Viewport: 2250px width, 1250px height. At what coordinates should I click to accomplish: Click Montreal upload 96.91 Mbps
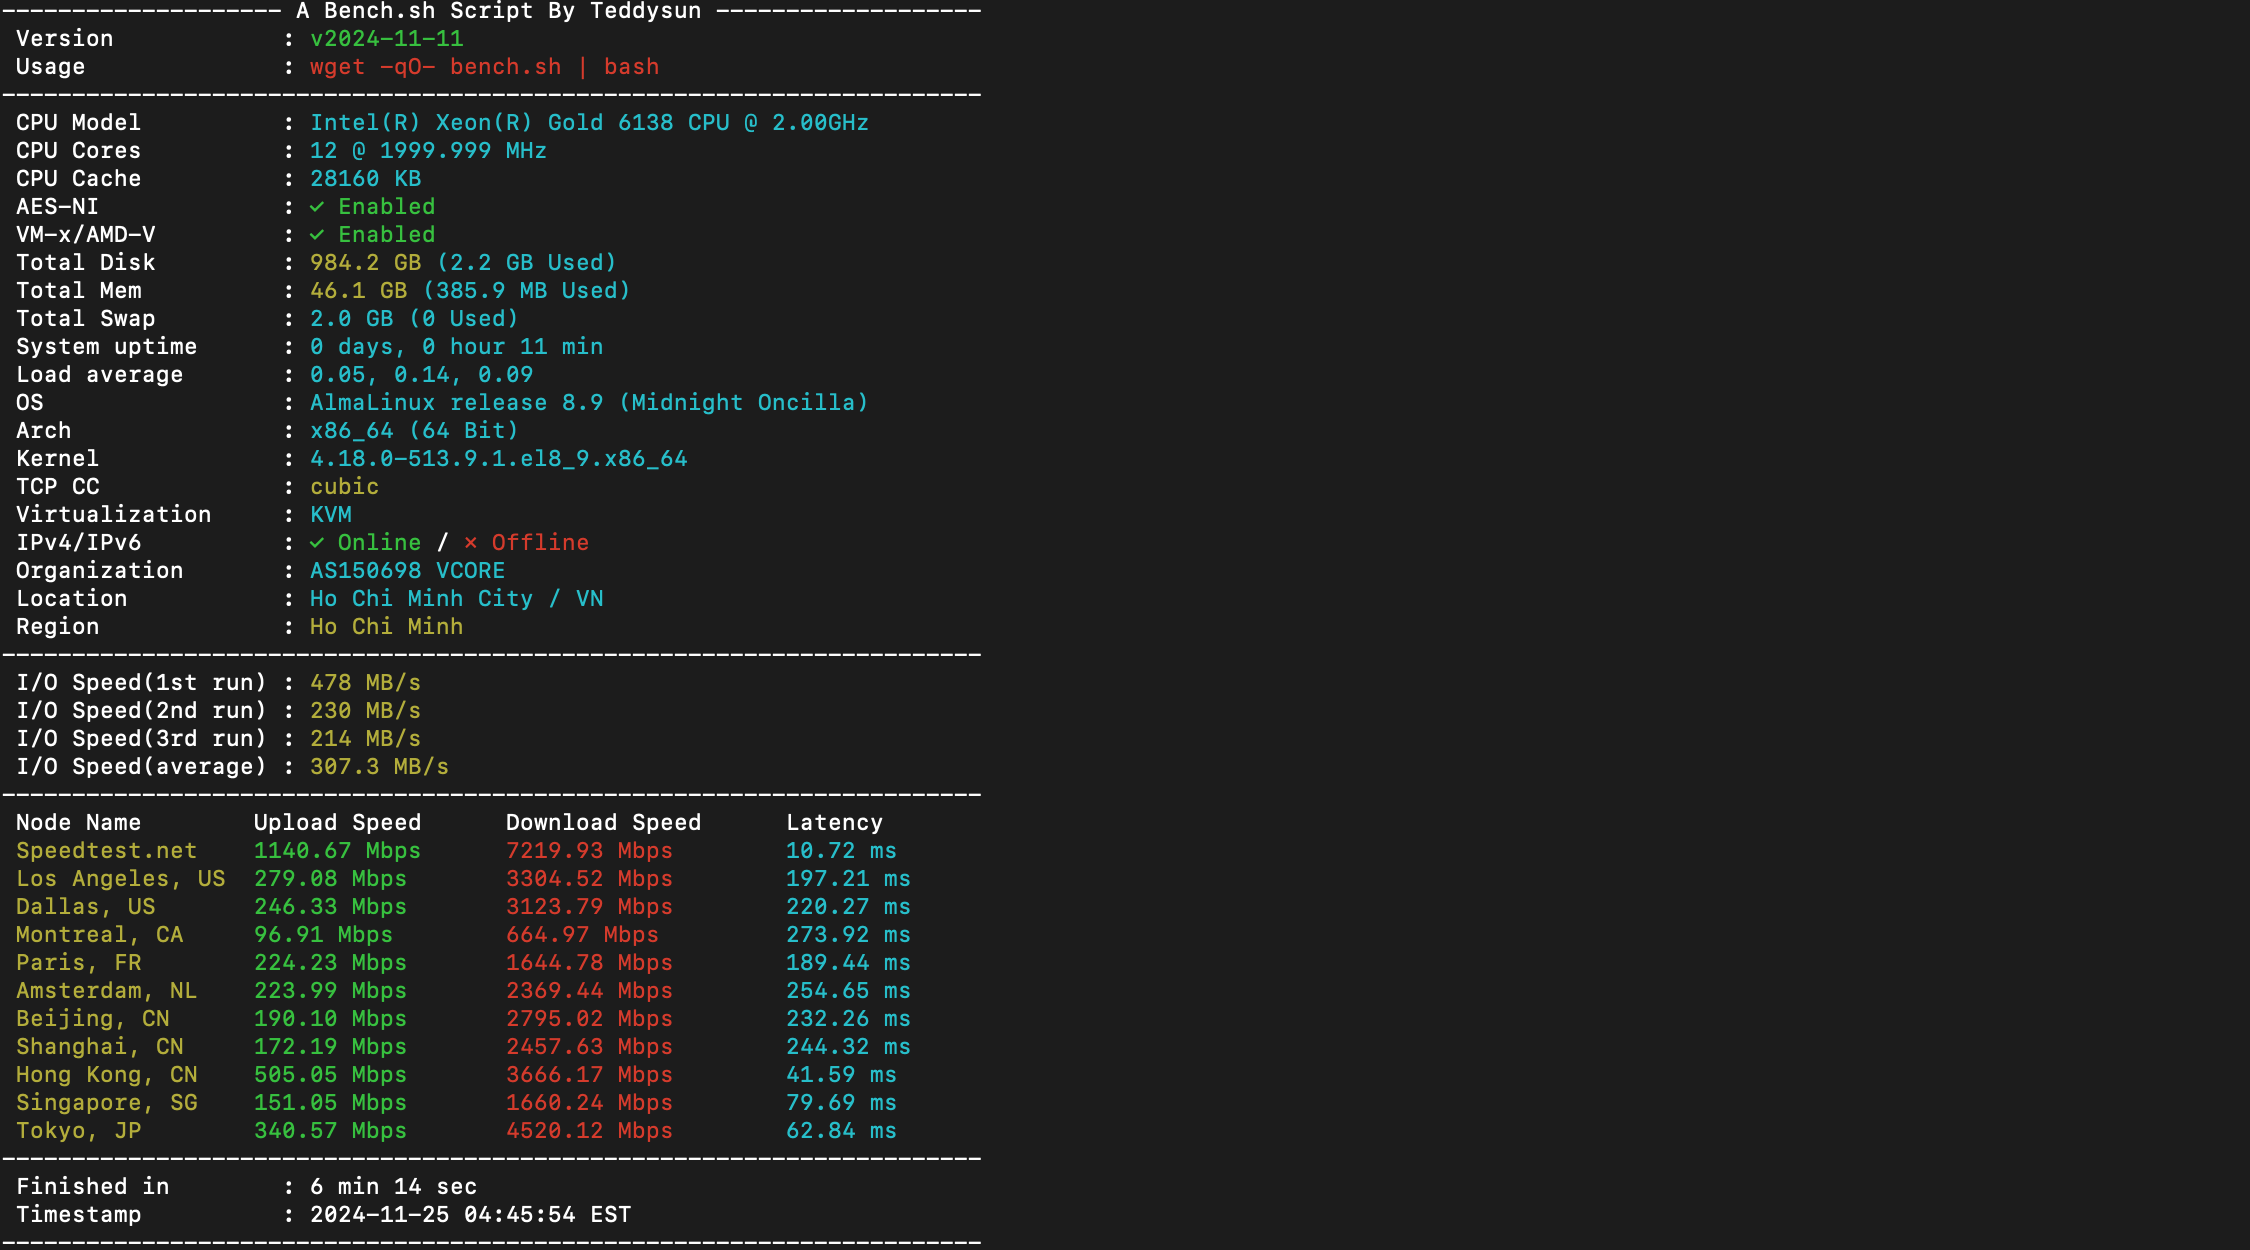pos(323,934)
